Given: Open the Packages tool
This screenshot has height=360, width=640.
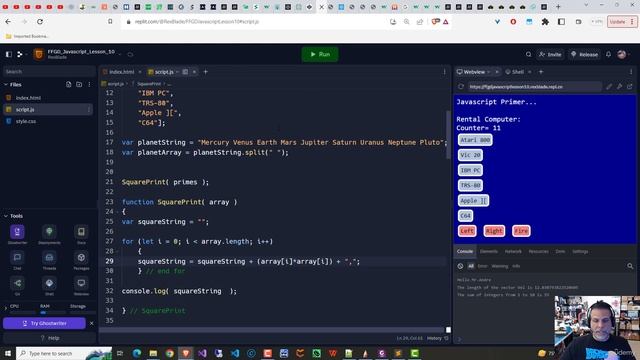Looking at the screenshot, I should click(x=81, y=260).
